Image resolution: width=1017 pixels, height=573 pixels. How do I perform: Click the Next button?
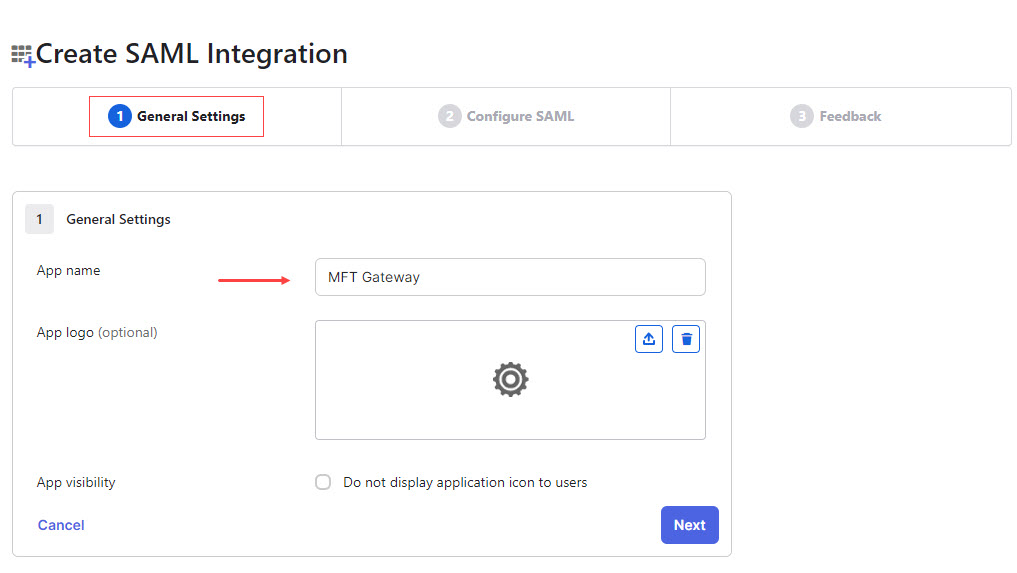(x=689, y=525)
